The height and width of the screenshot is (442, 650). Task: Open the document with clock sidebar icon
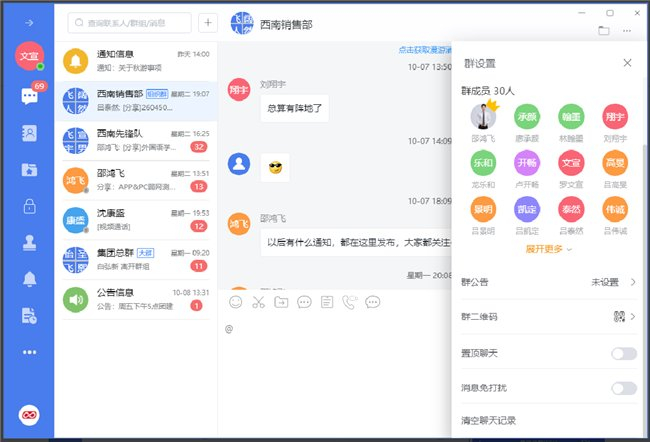(x=29, y=316)
